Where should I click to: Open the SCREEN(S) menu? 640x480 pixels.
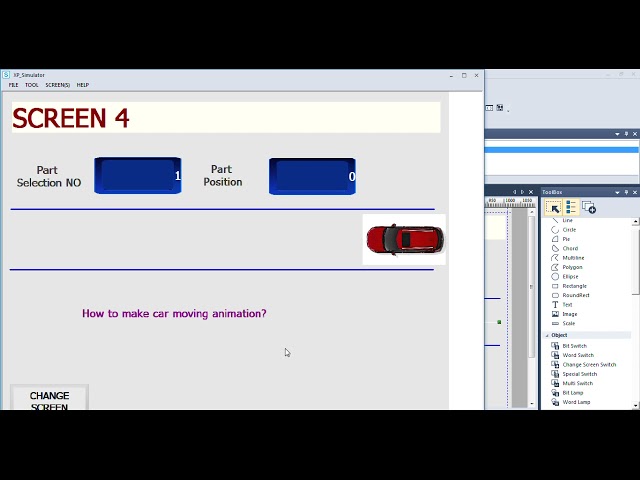point(58,85)
